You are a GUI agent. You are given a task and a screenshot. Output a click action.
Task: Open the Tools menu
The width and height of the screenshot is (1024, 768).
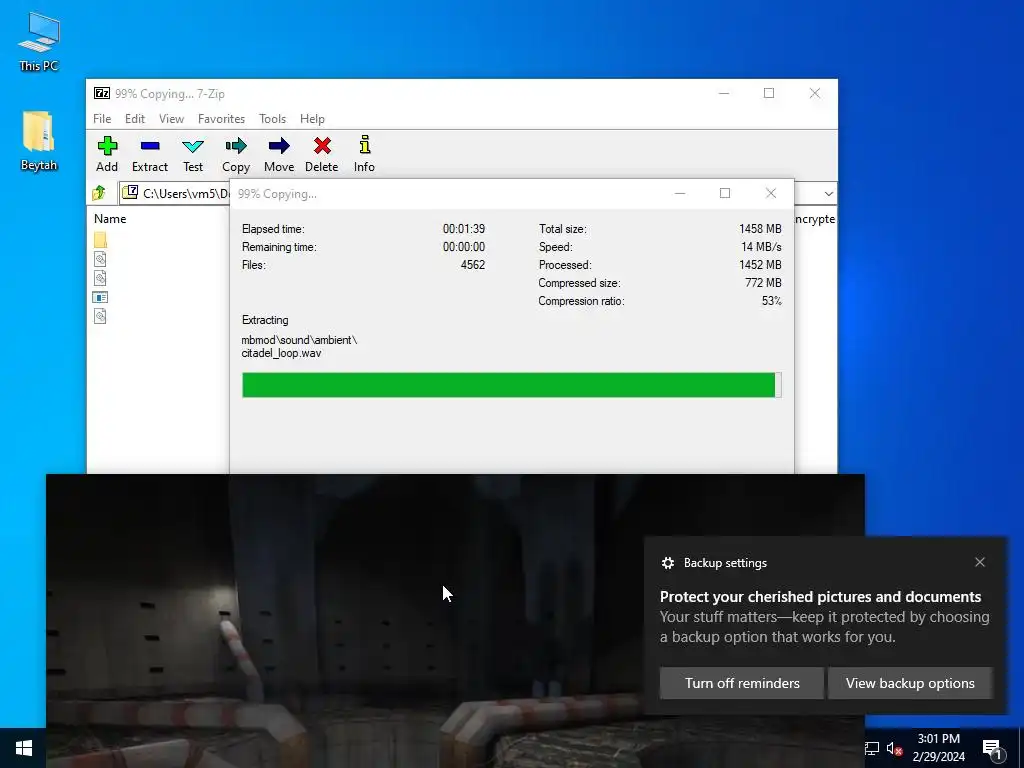click(x=272, y=119)
